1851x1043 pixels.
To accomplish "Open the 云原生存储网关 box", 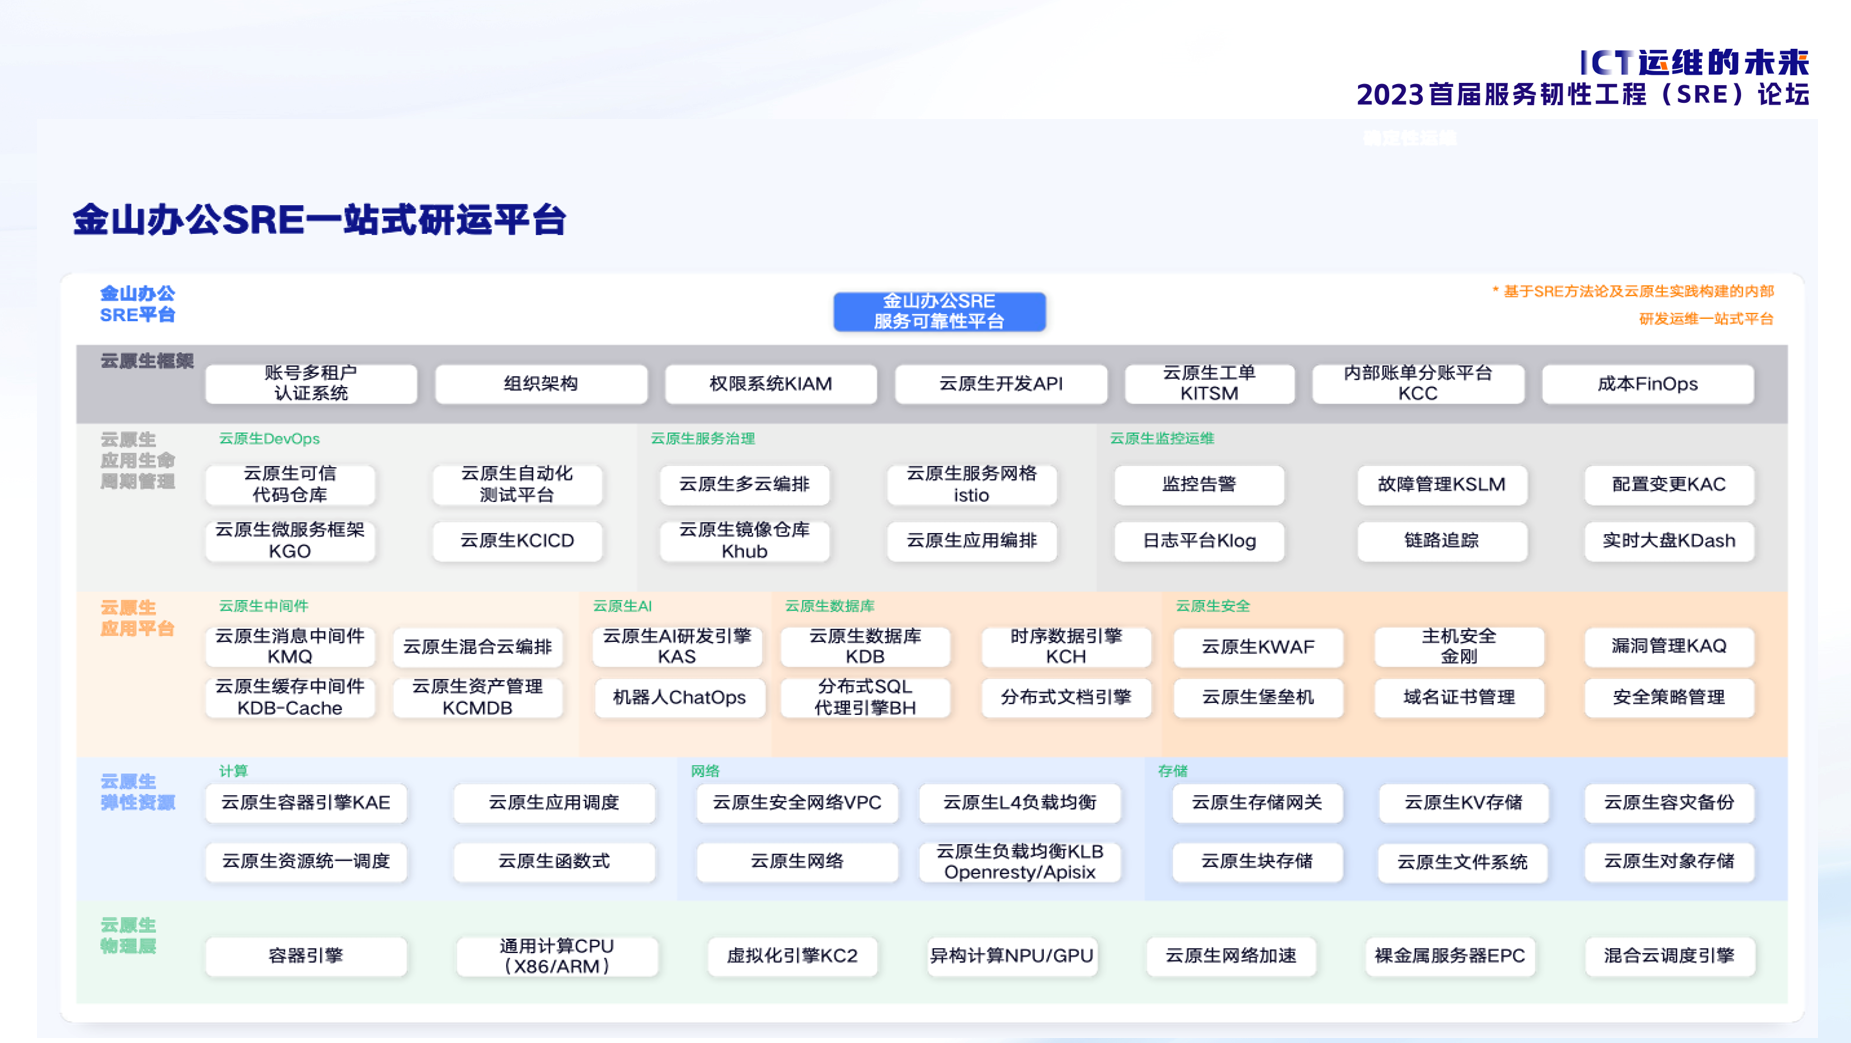I will coord(1257,802).
